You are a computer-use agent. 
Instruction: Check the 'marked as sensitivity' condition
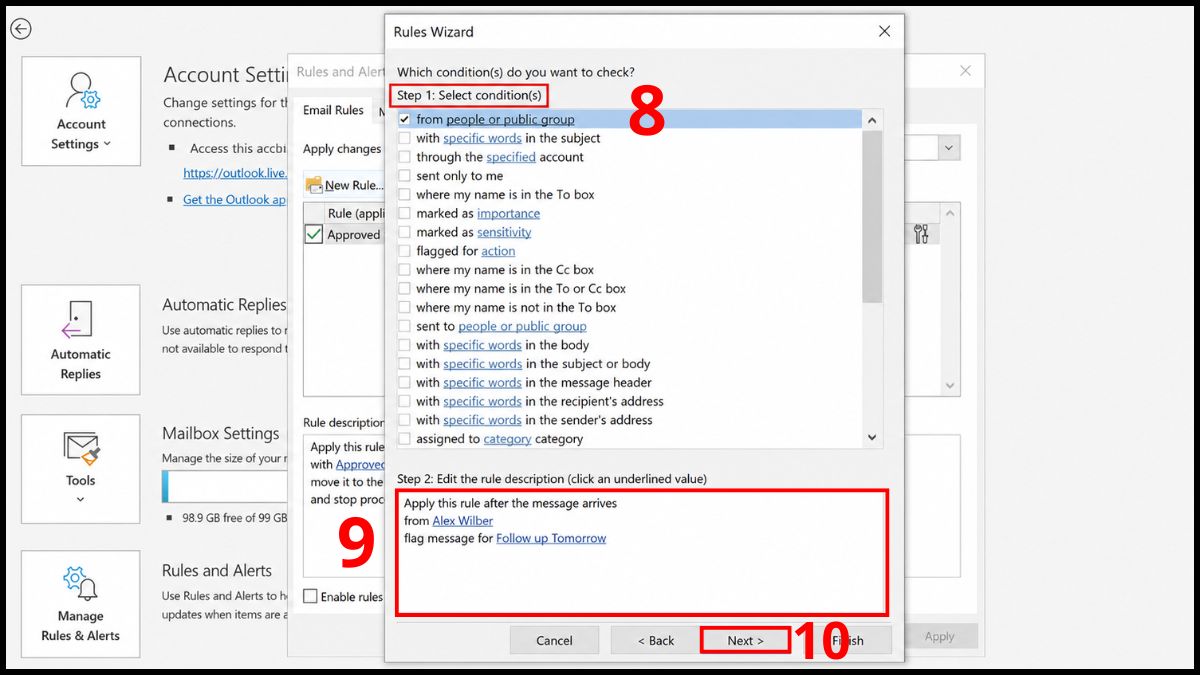(404, 232)
